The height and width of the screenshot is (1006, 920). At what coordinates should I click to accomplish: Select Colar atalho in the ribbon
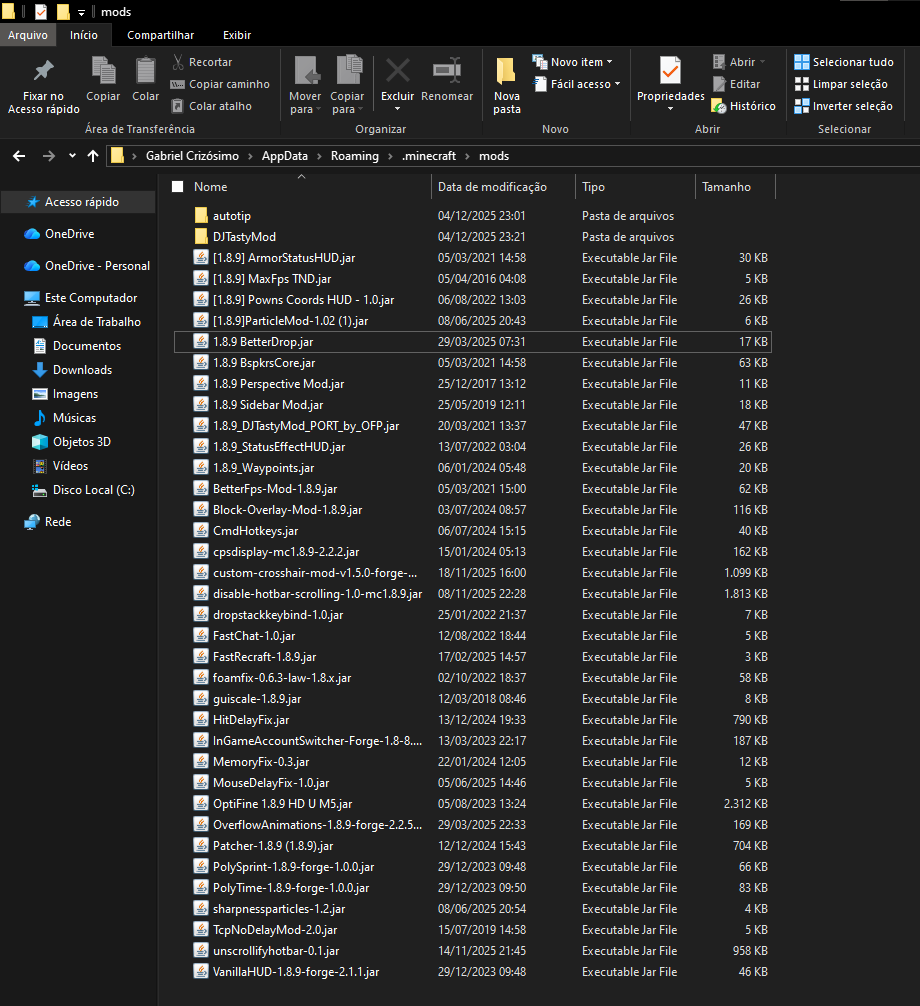(x=212, y=106)
